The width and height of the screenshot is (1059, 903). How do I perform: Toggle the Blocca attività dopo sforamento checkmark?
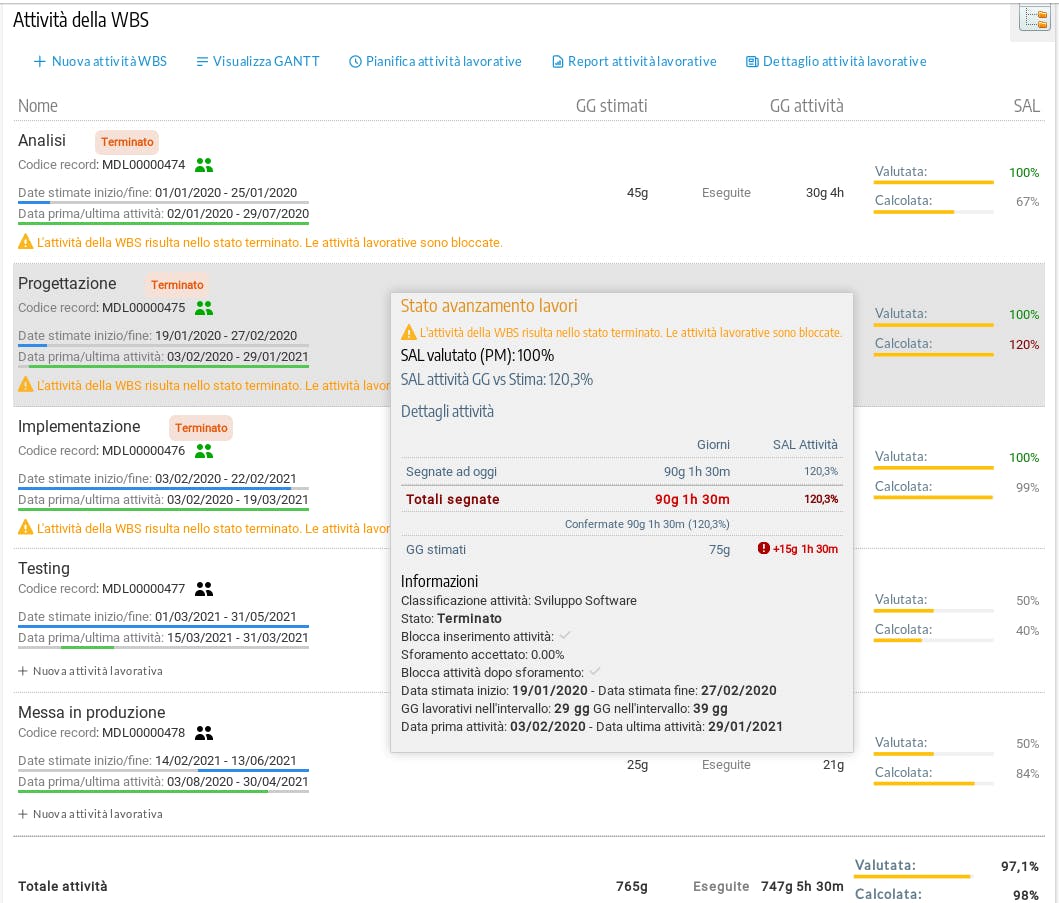[x=595, y=672]
